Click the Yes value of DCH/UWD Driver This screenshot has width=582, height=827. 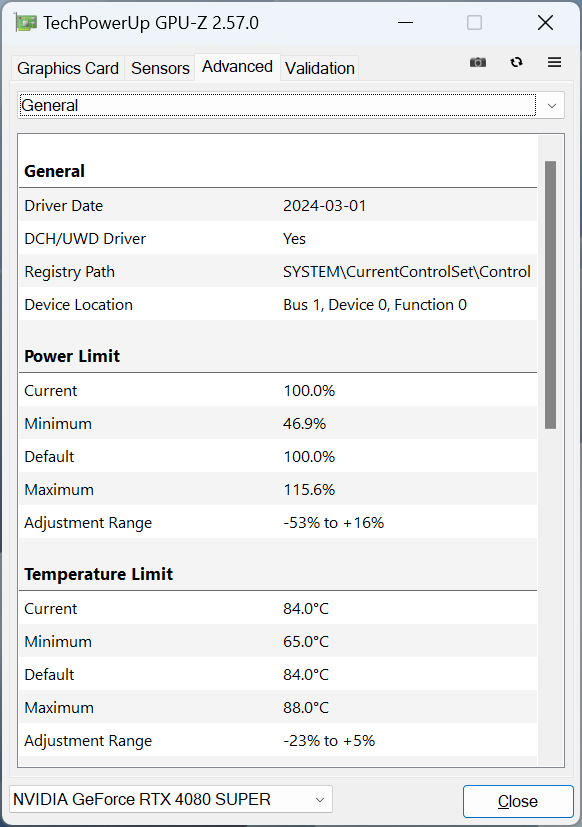pyautogui.click(x=294, y=238)
